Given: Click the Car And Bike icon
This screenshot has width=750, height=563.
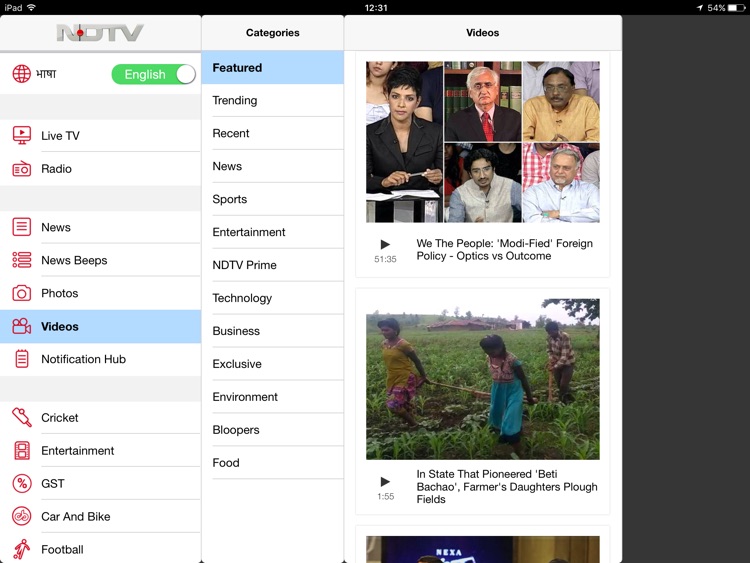Looking at the screenshot, I should 22,517.
